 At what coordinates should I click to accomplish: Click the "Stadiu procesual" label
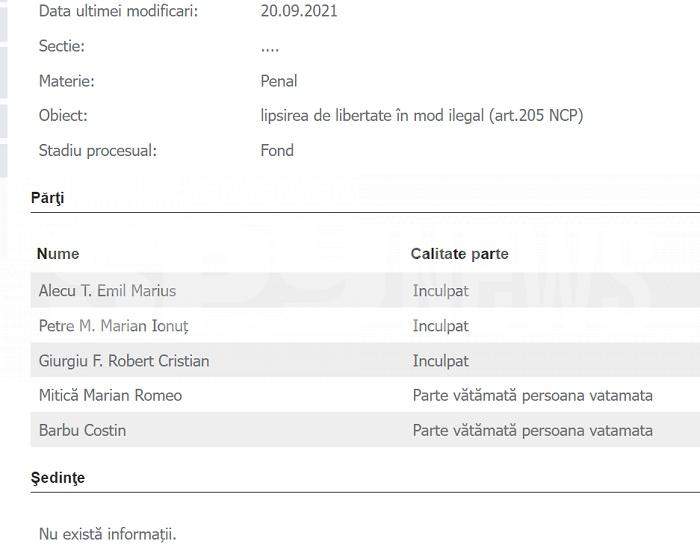[x=98, y=151]
